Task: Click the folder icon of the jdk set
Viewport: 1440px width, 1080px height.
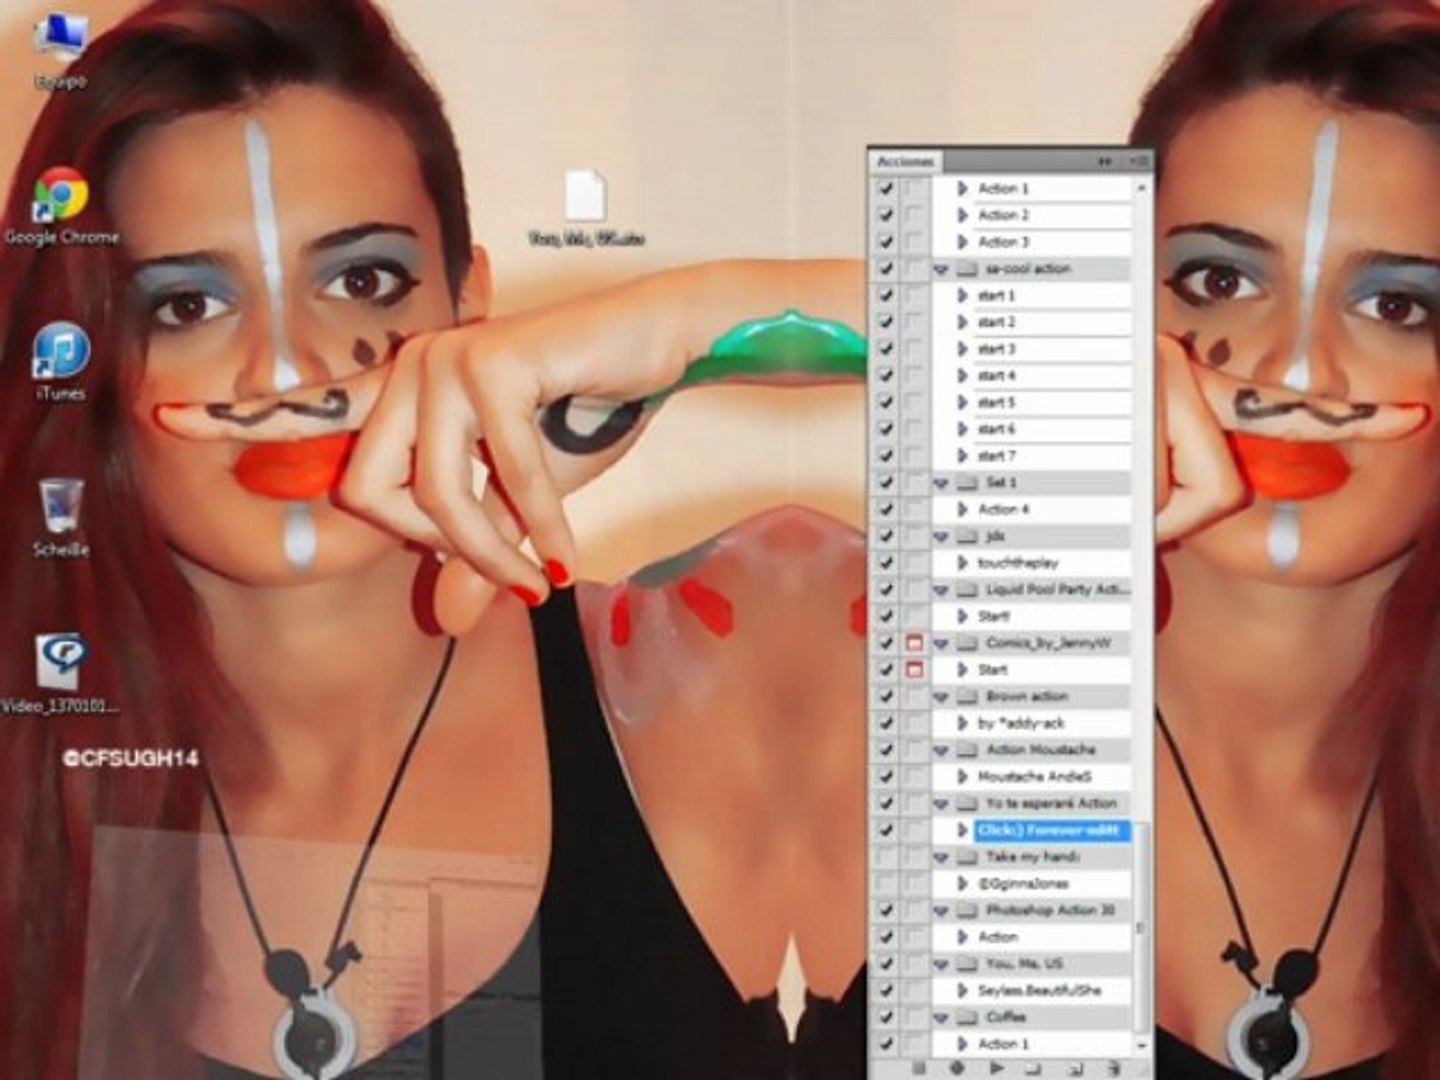Action: point(967,536)
